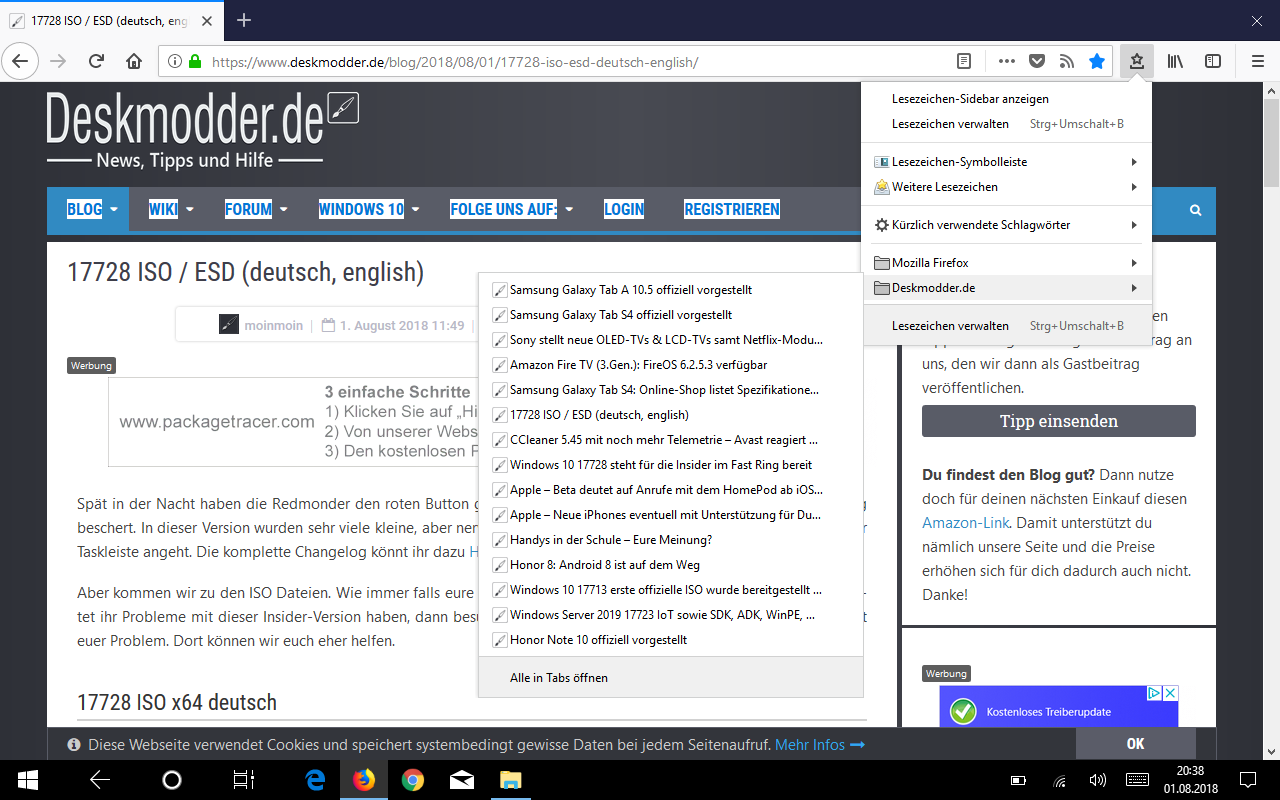This screenshot has width=1280, height=800.
Task: Choose Alle in Tabs öffnen
Action: click(670, 678)
